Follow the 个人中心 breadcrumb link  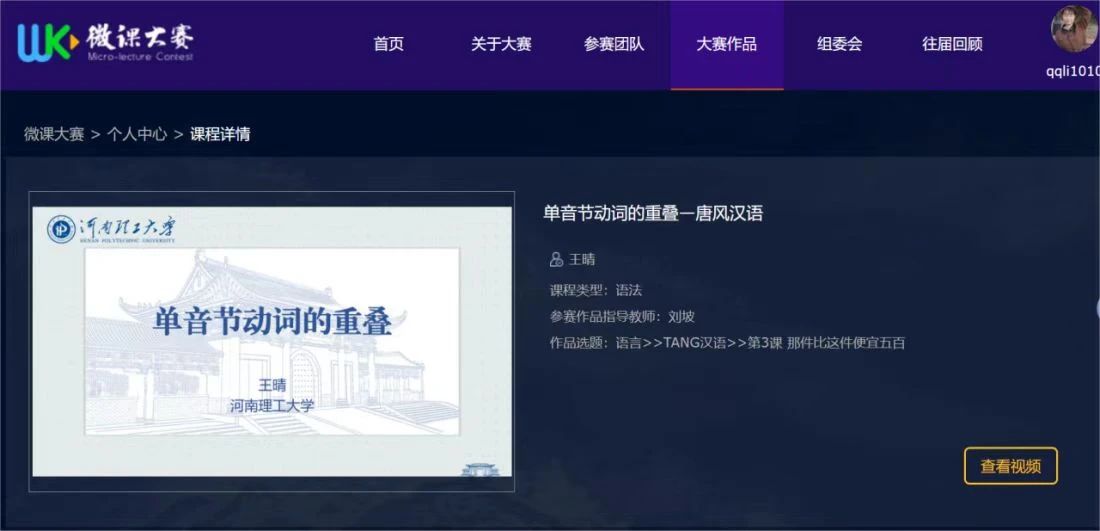[x=137, y=134]
